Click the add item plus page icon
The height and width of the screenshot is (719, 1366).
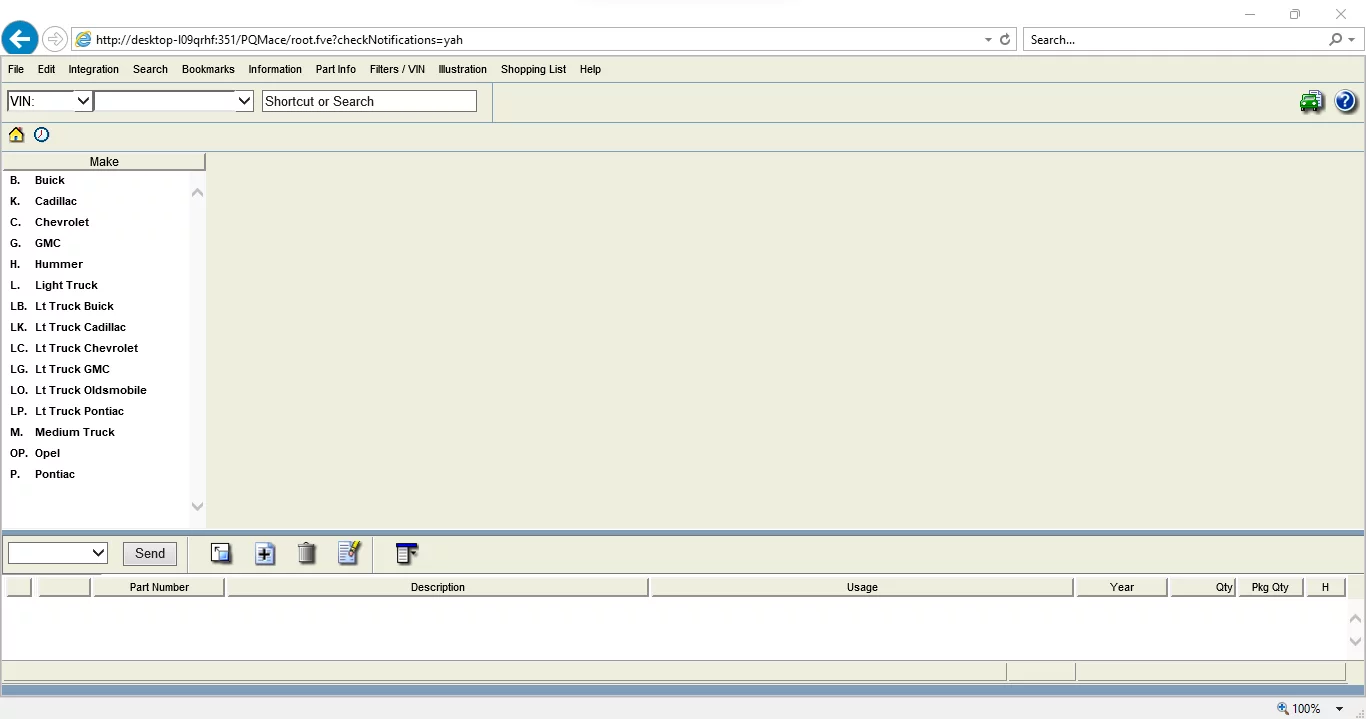264,553
